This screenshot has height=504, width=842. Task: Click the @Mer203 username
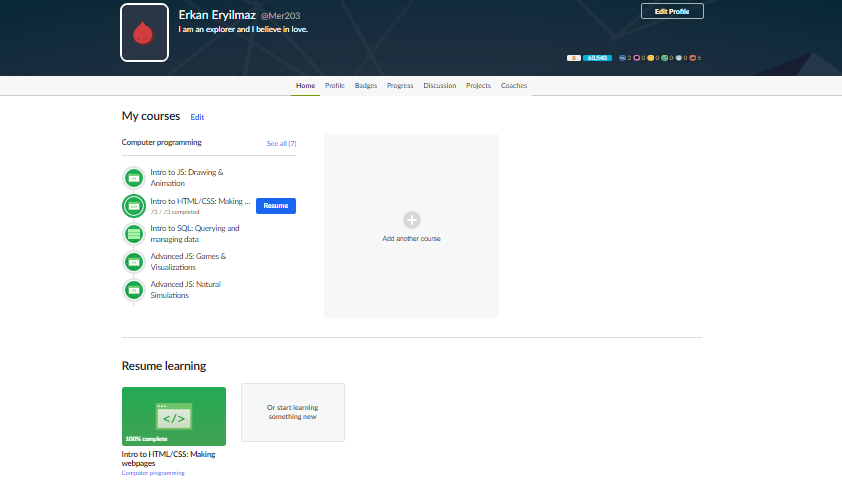pos(280,16)
